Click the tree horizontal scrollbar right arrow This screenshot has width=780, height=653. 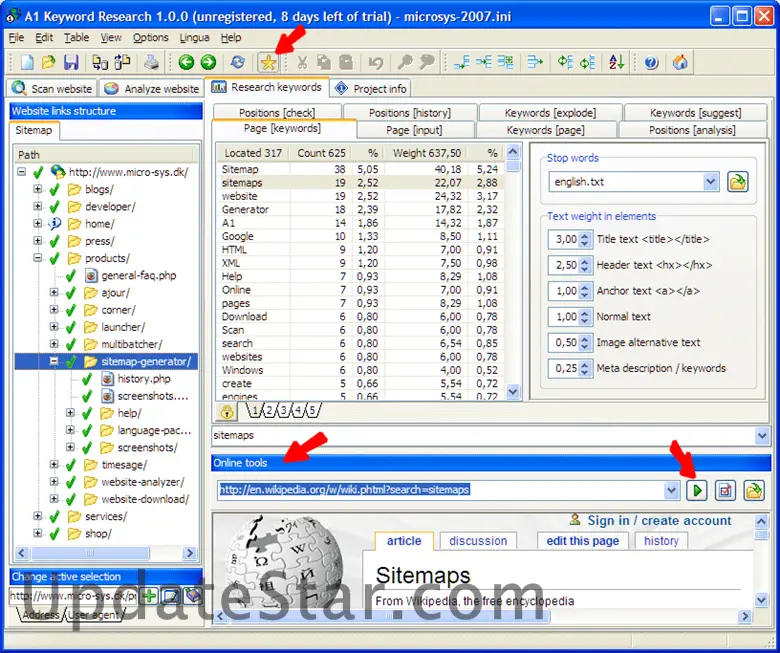(x=190, y=553)
